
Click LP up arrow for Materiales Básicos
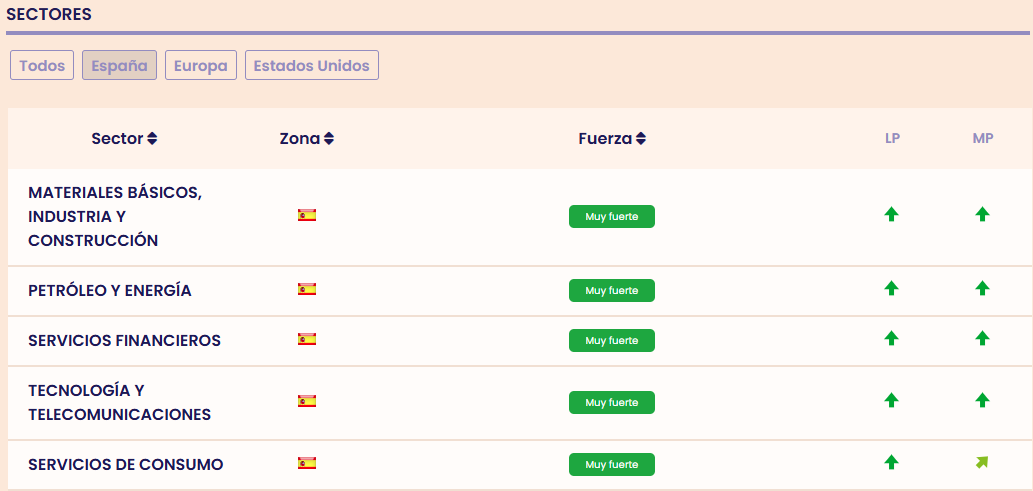pyautogui.click(x=891, y=214)
